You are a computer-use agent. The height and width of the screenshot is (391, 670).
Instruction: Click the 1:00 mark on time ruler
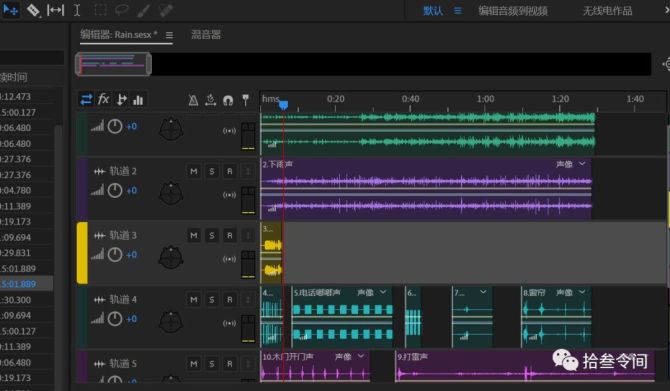485,99
